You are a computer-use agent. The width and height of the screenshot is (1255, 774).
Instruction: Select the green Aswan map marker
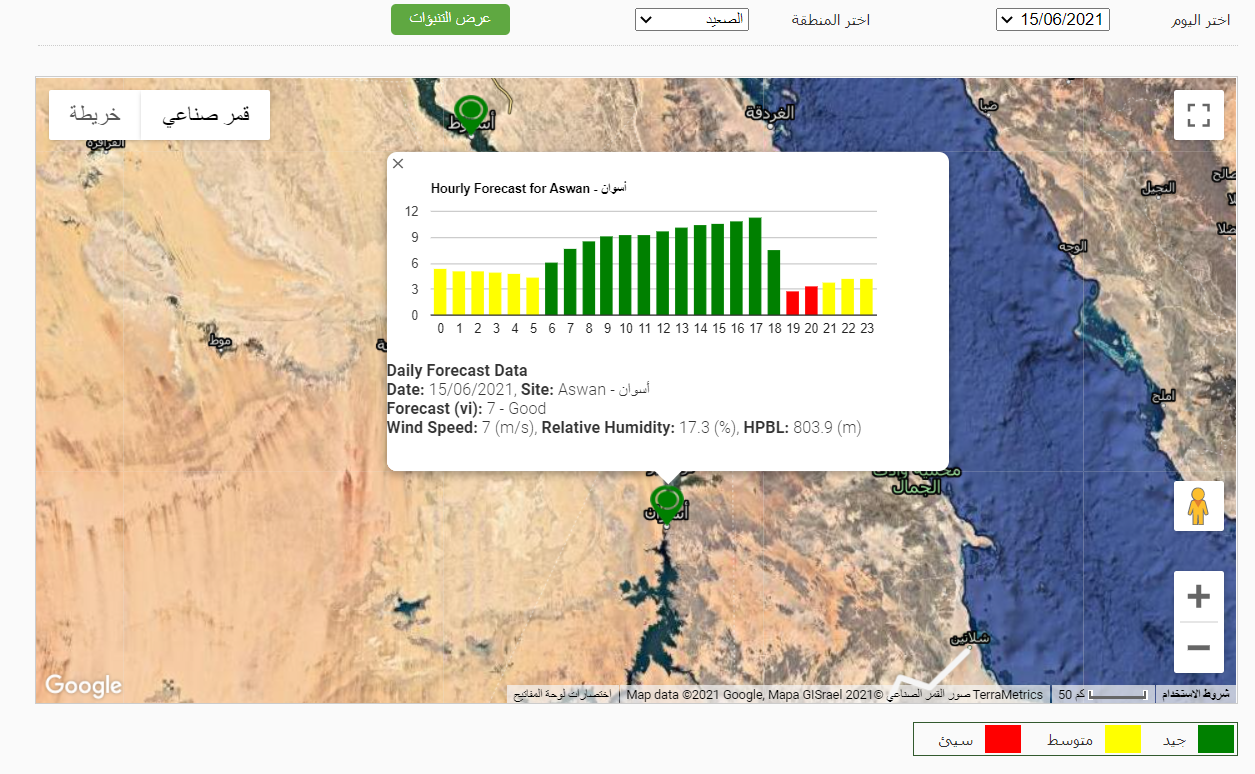666,501
